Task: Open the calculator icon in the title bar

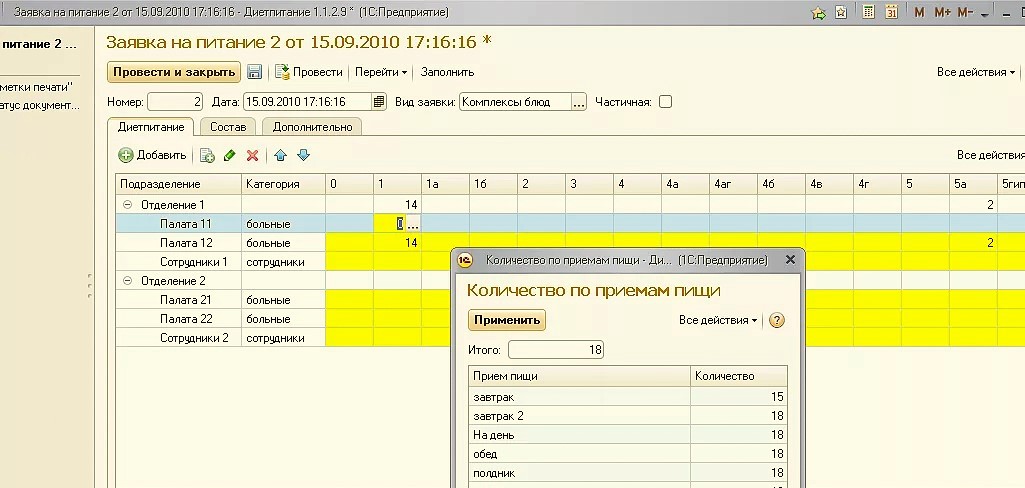Action: tap(867, 12)
